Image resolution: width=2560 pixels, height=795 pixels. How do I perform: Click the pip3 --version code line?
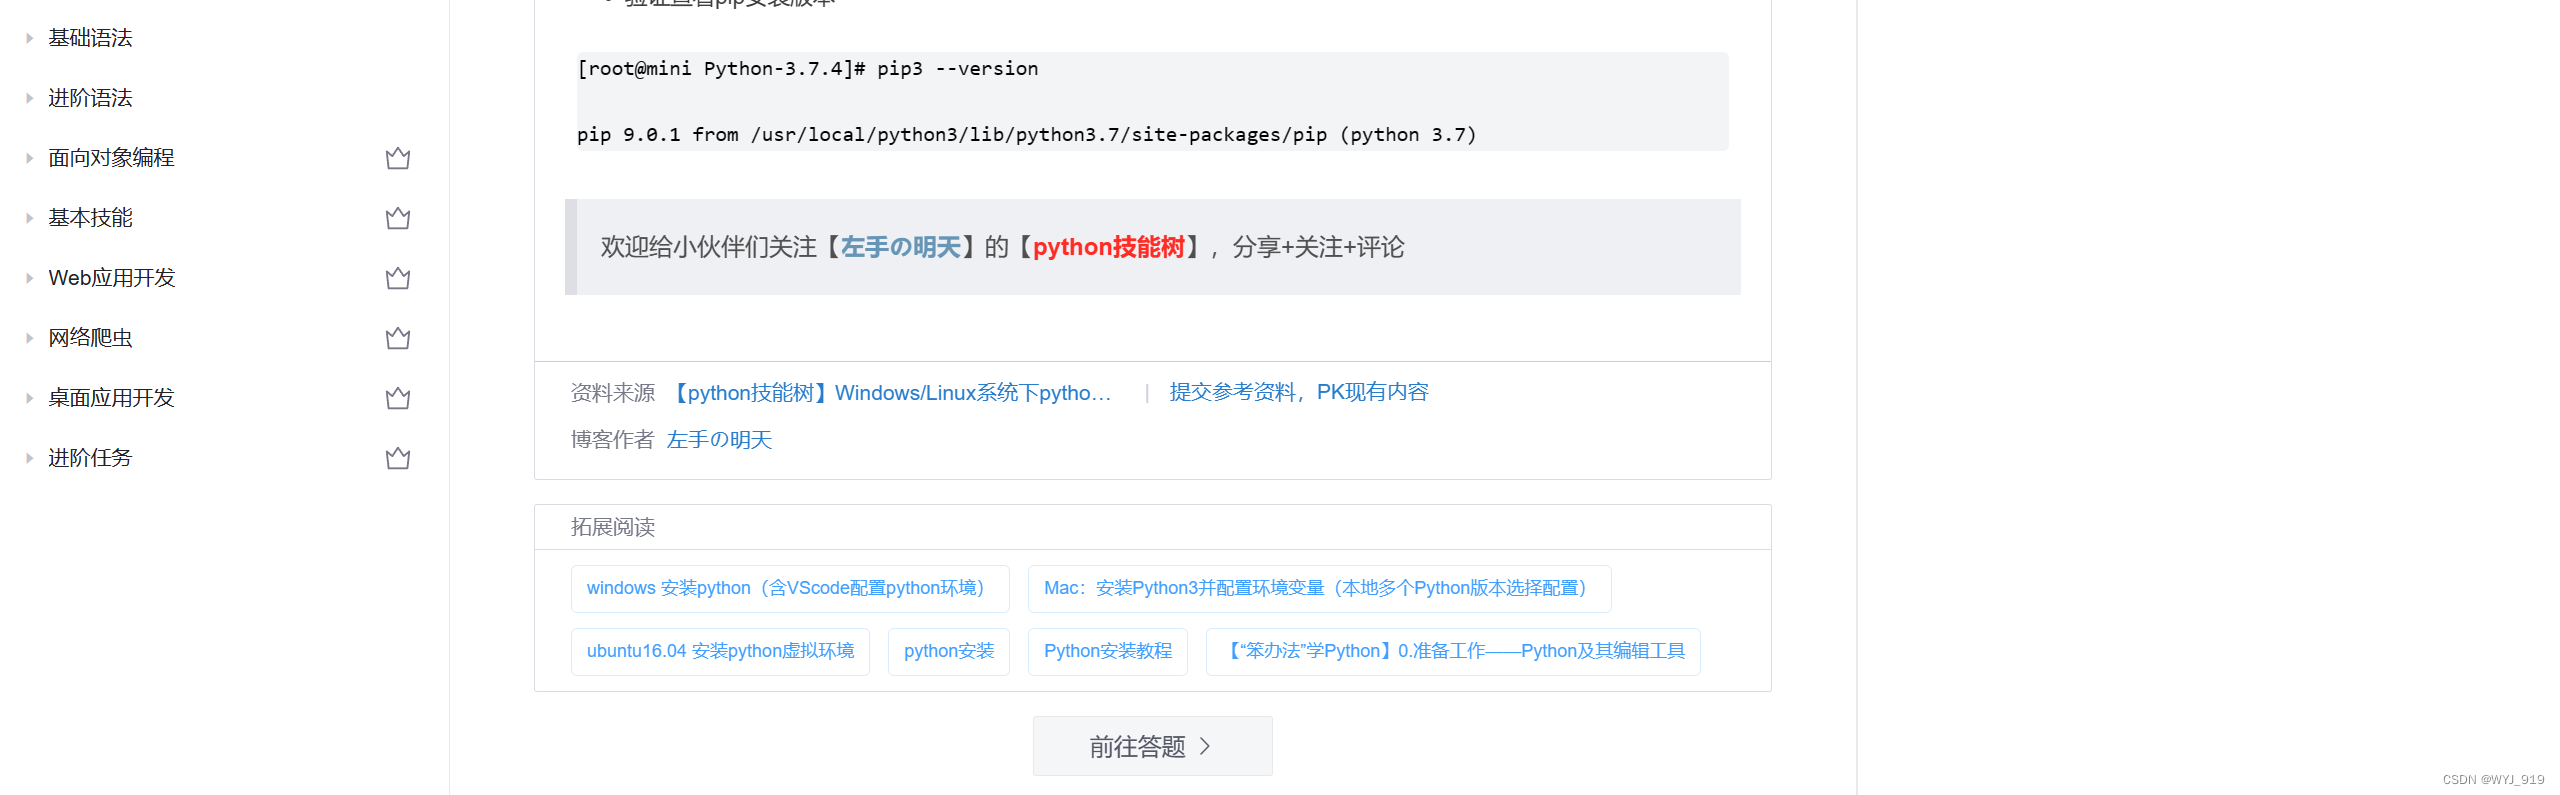point(808,69)
